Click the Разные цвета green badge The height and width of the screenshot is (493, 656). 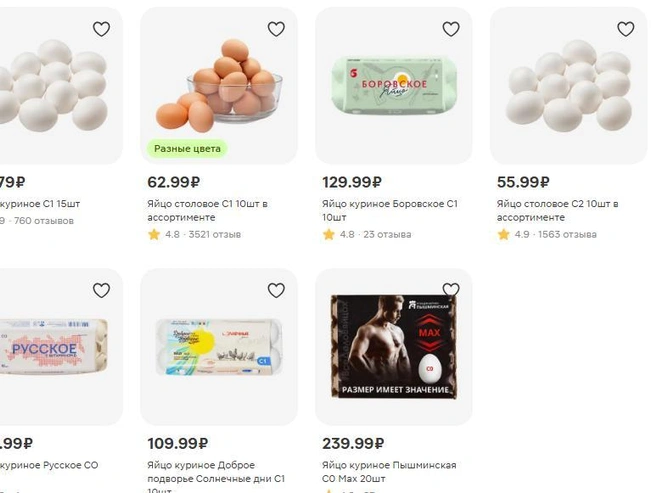(187, 149)
